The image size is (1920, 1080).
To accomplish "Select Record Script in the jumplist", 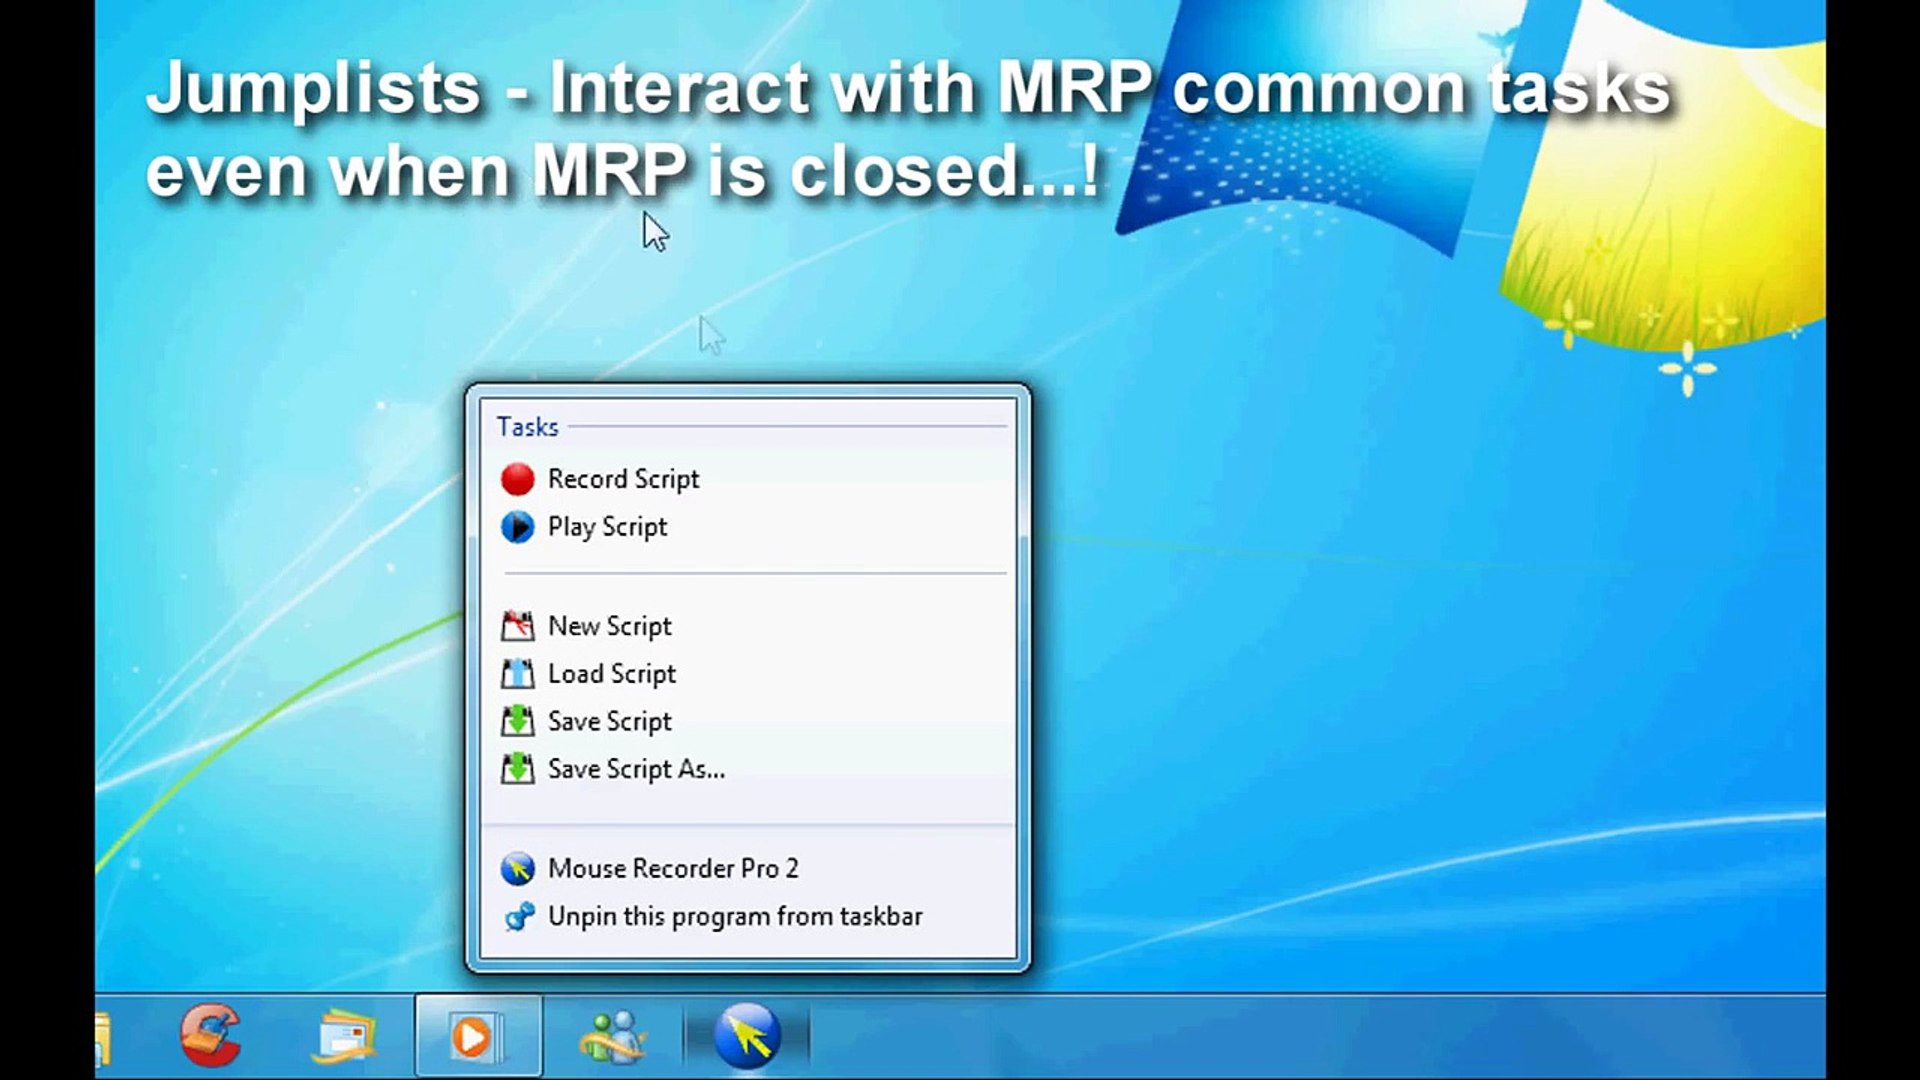I will 747,479.
